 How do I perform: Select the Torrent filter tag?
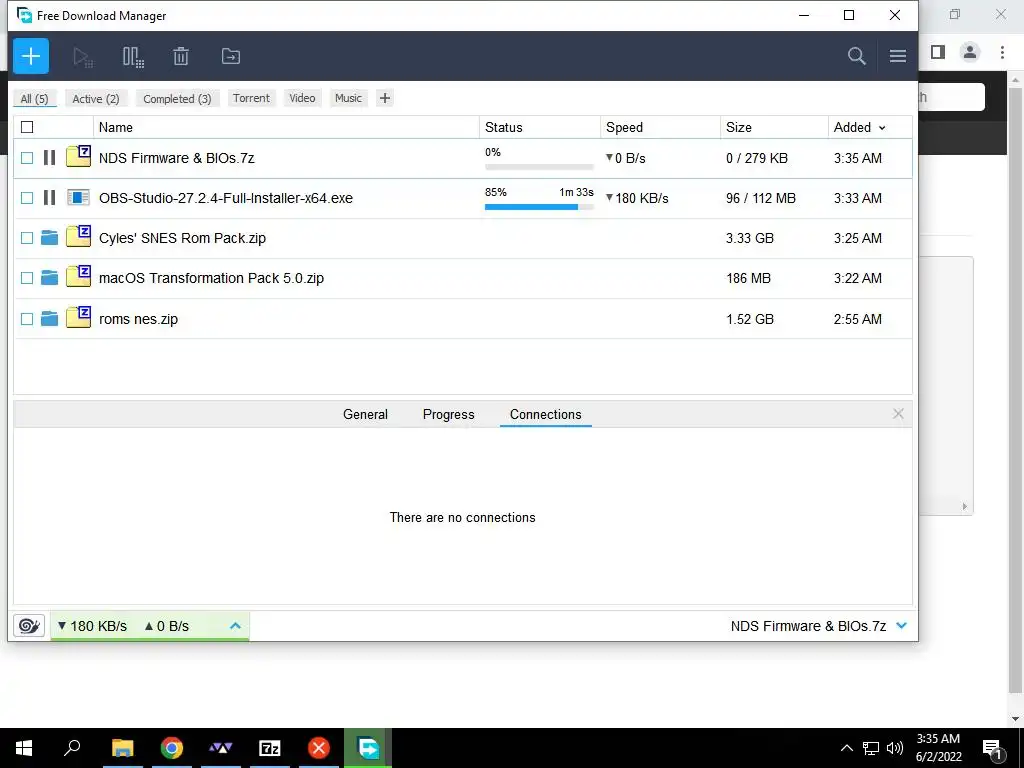coord(251,98)
